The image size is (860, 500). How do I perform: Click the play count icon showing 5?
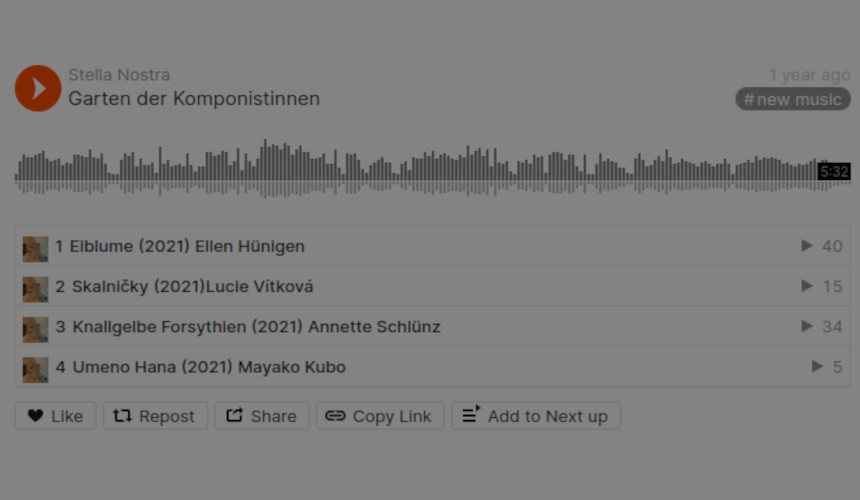pos(817,366)
